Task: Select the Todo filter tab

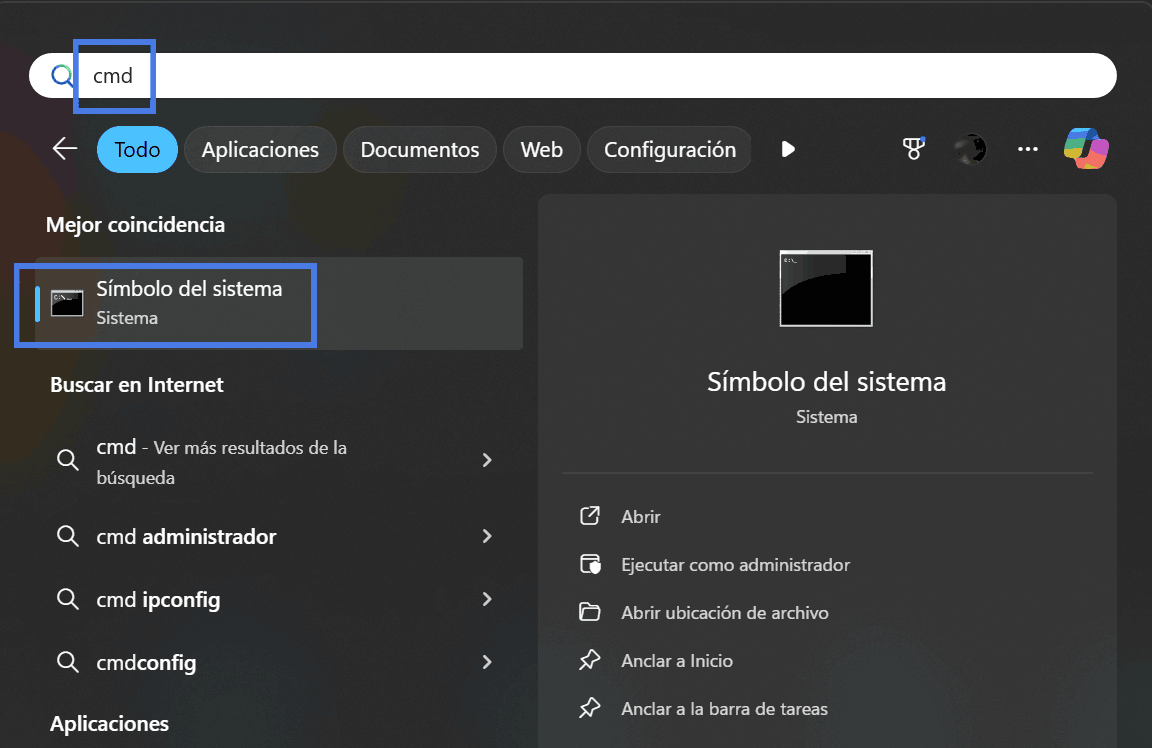Action: point(137,149)
